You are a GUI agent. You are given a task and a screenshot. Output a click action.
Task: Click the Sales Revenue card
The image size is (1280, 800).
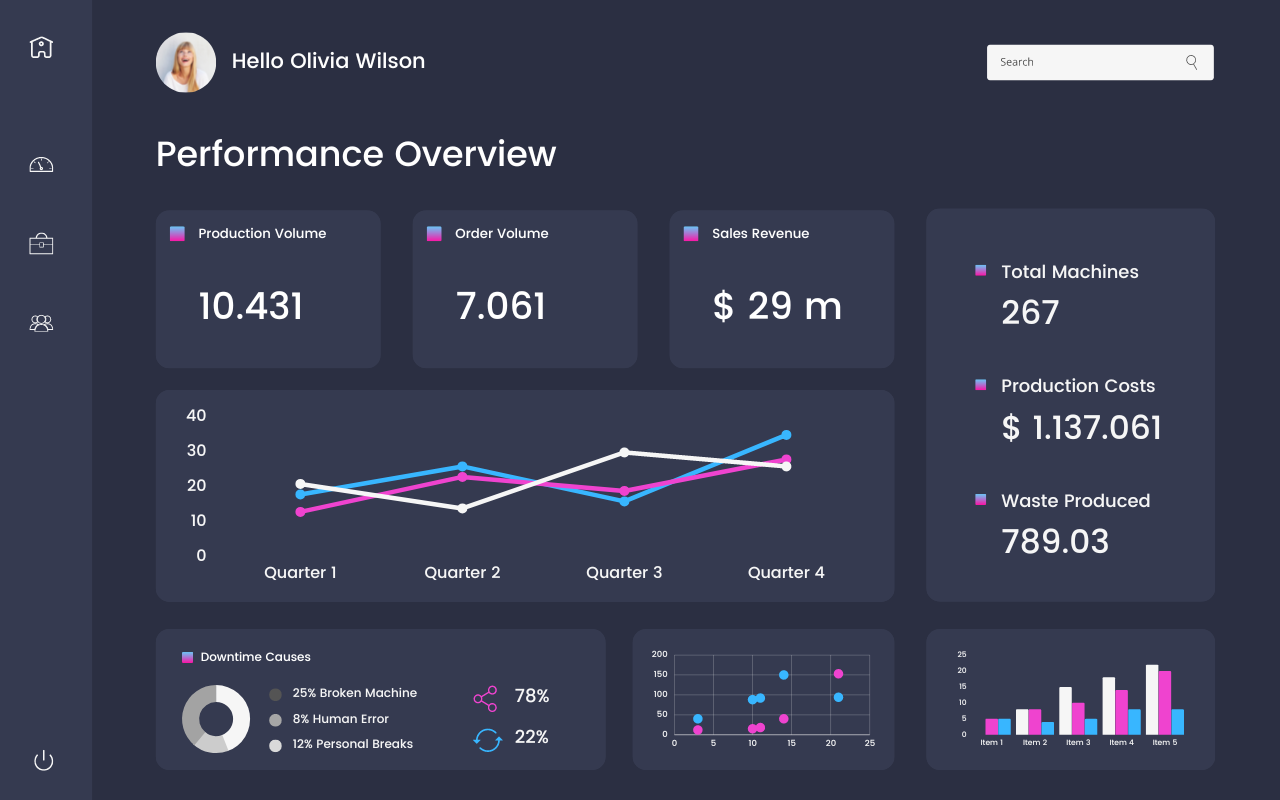(x=781, y=289)
